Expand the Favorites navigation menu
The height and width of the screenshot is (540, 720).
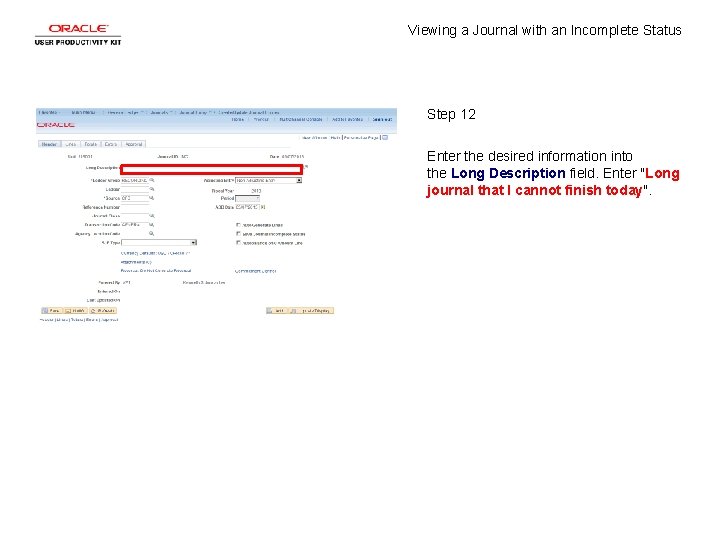point(48,112)
